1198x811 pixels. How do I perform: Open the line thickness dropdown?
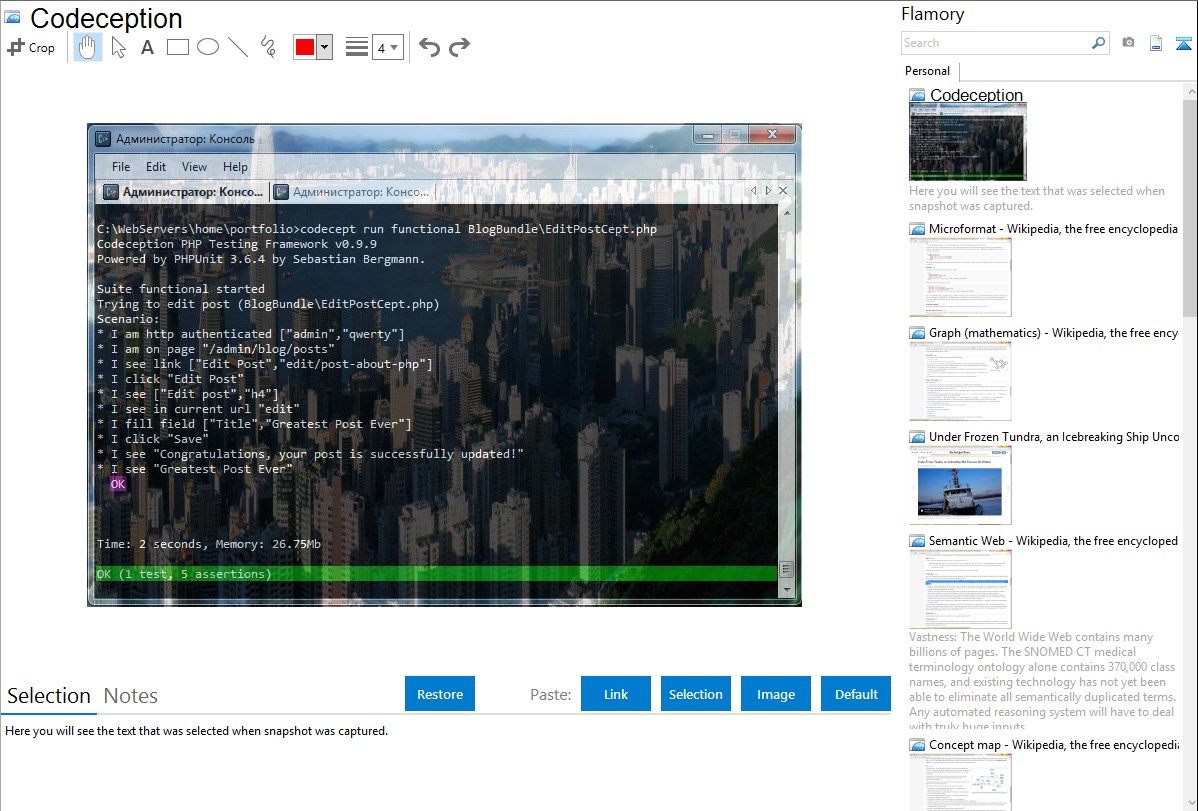(x=387, y=47)
